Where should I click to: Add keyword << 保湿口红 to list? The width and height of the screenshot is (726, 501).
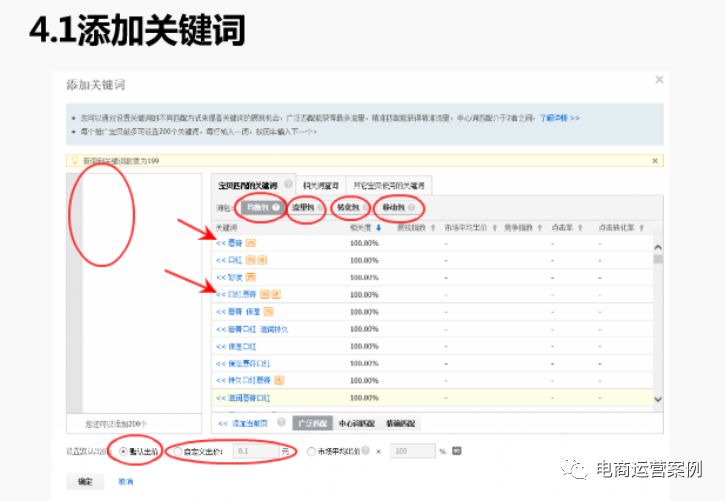[236, 346]
